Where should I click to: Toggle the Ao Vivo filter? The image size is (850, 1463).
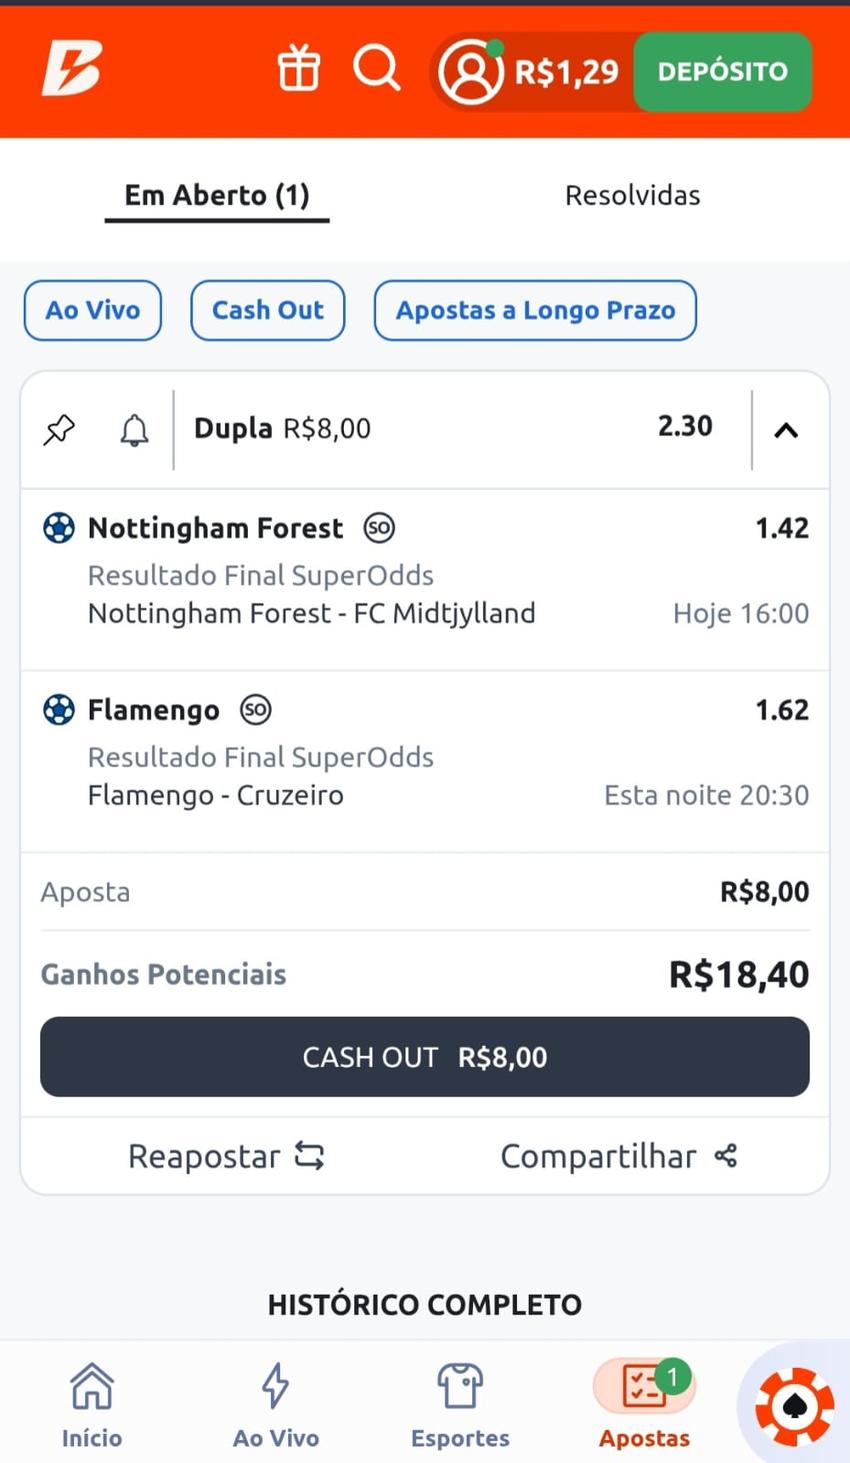tap(92, 310)
